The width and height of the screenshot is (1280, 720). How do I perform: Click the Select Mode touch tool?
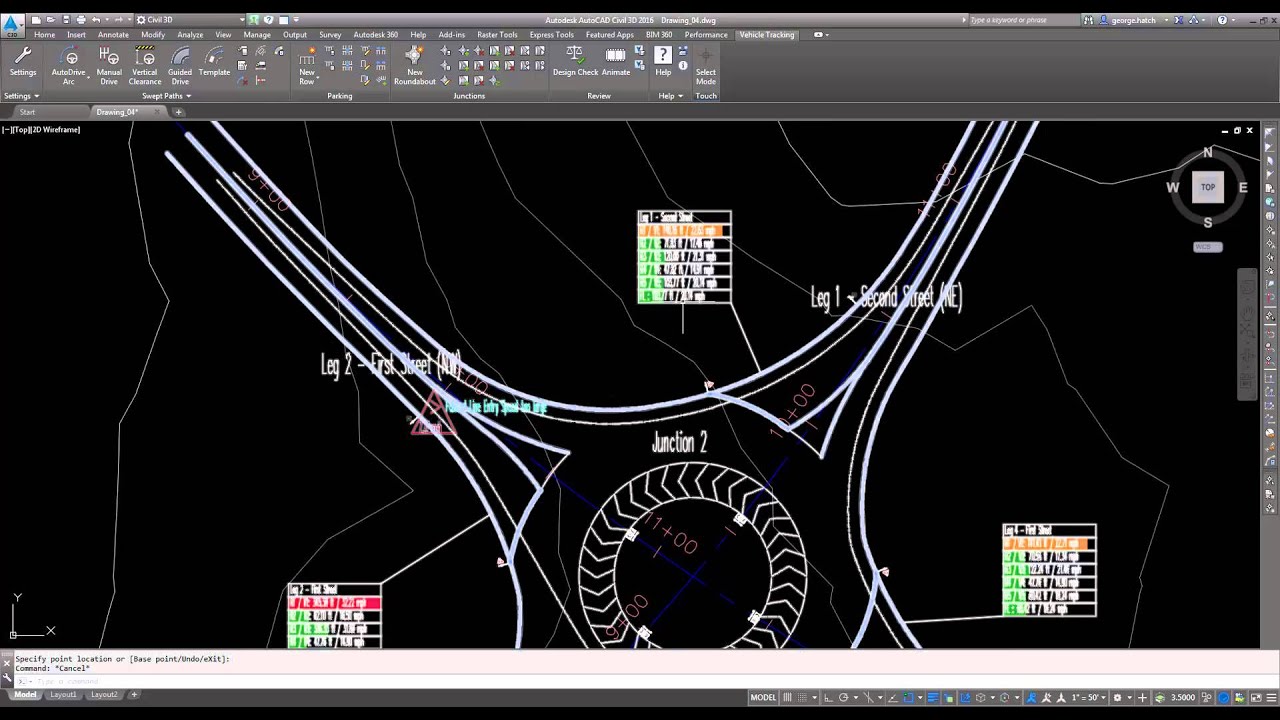tap(706, 66)
